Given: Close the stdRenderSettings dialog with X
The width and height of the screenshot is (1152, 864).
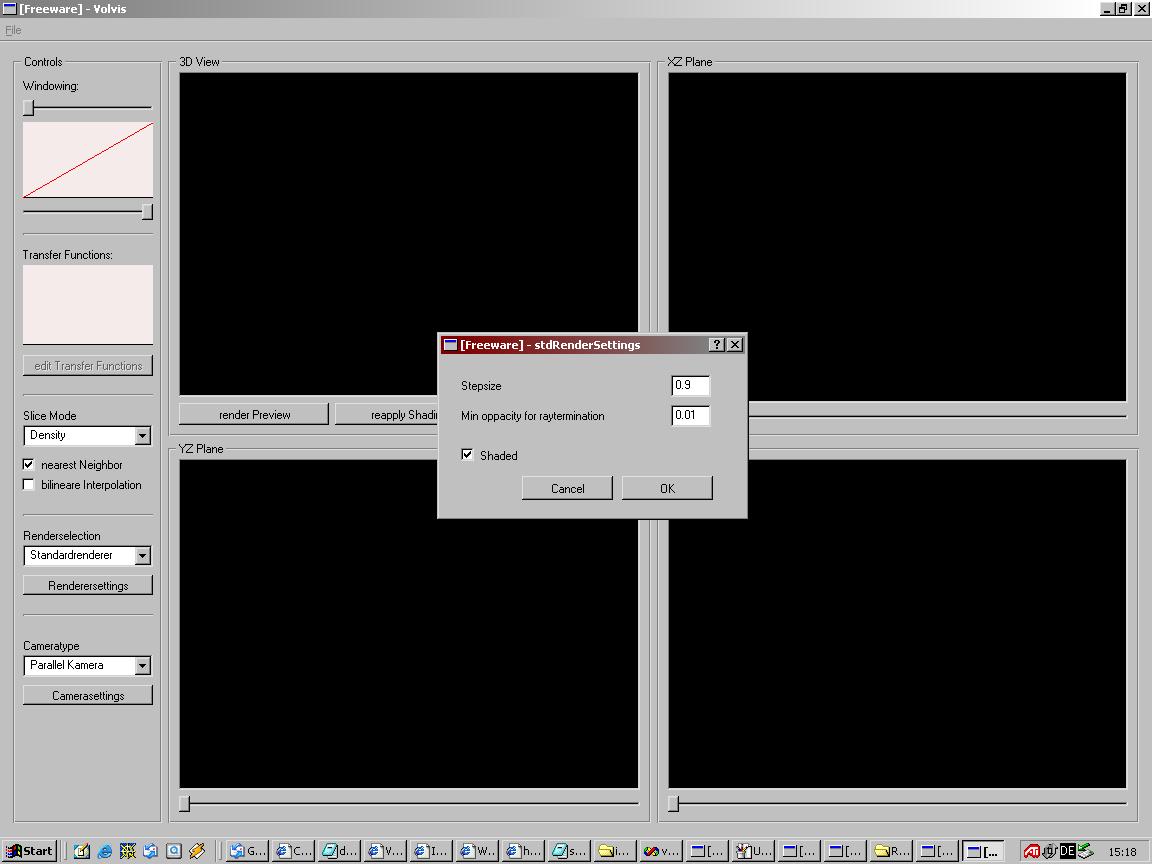Looking at the screenshot, I should pyautogui.click(x=735, y=345).
